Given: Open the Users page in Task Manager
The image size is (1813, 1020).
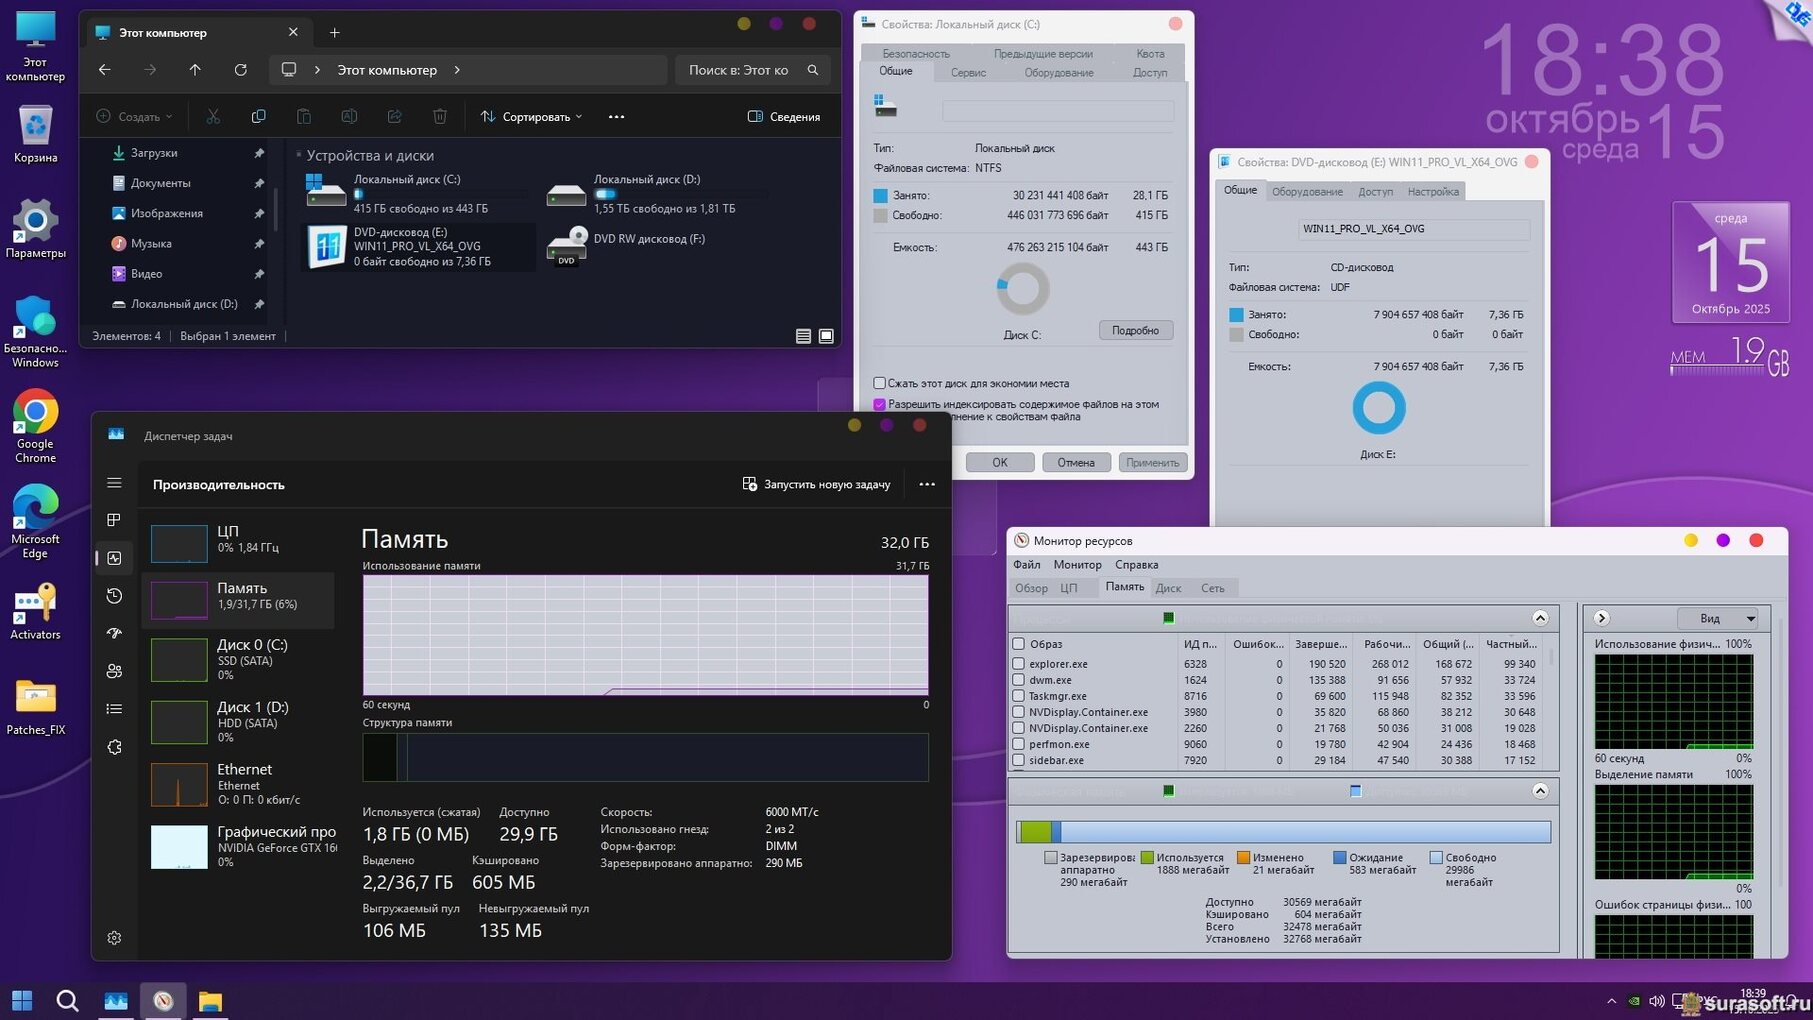Looking at the screenshot, I should [114, 671].
